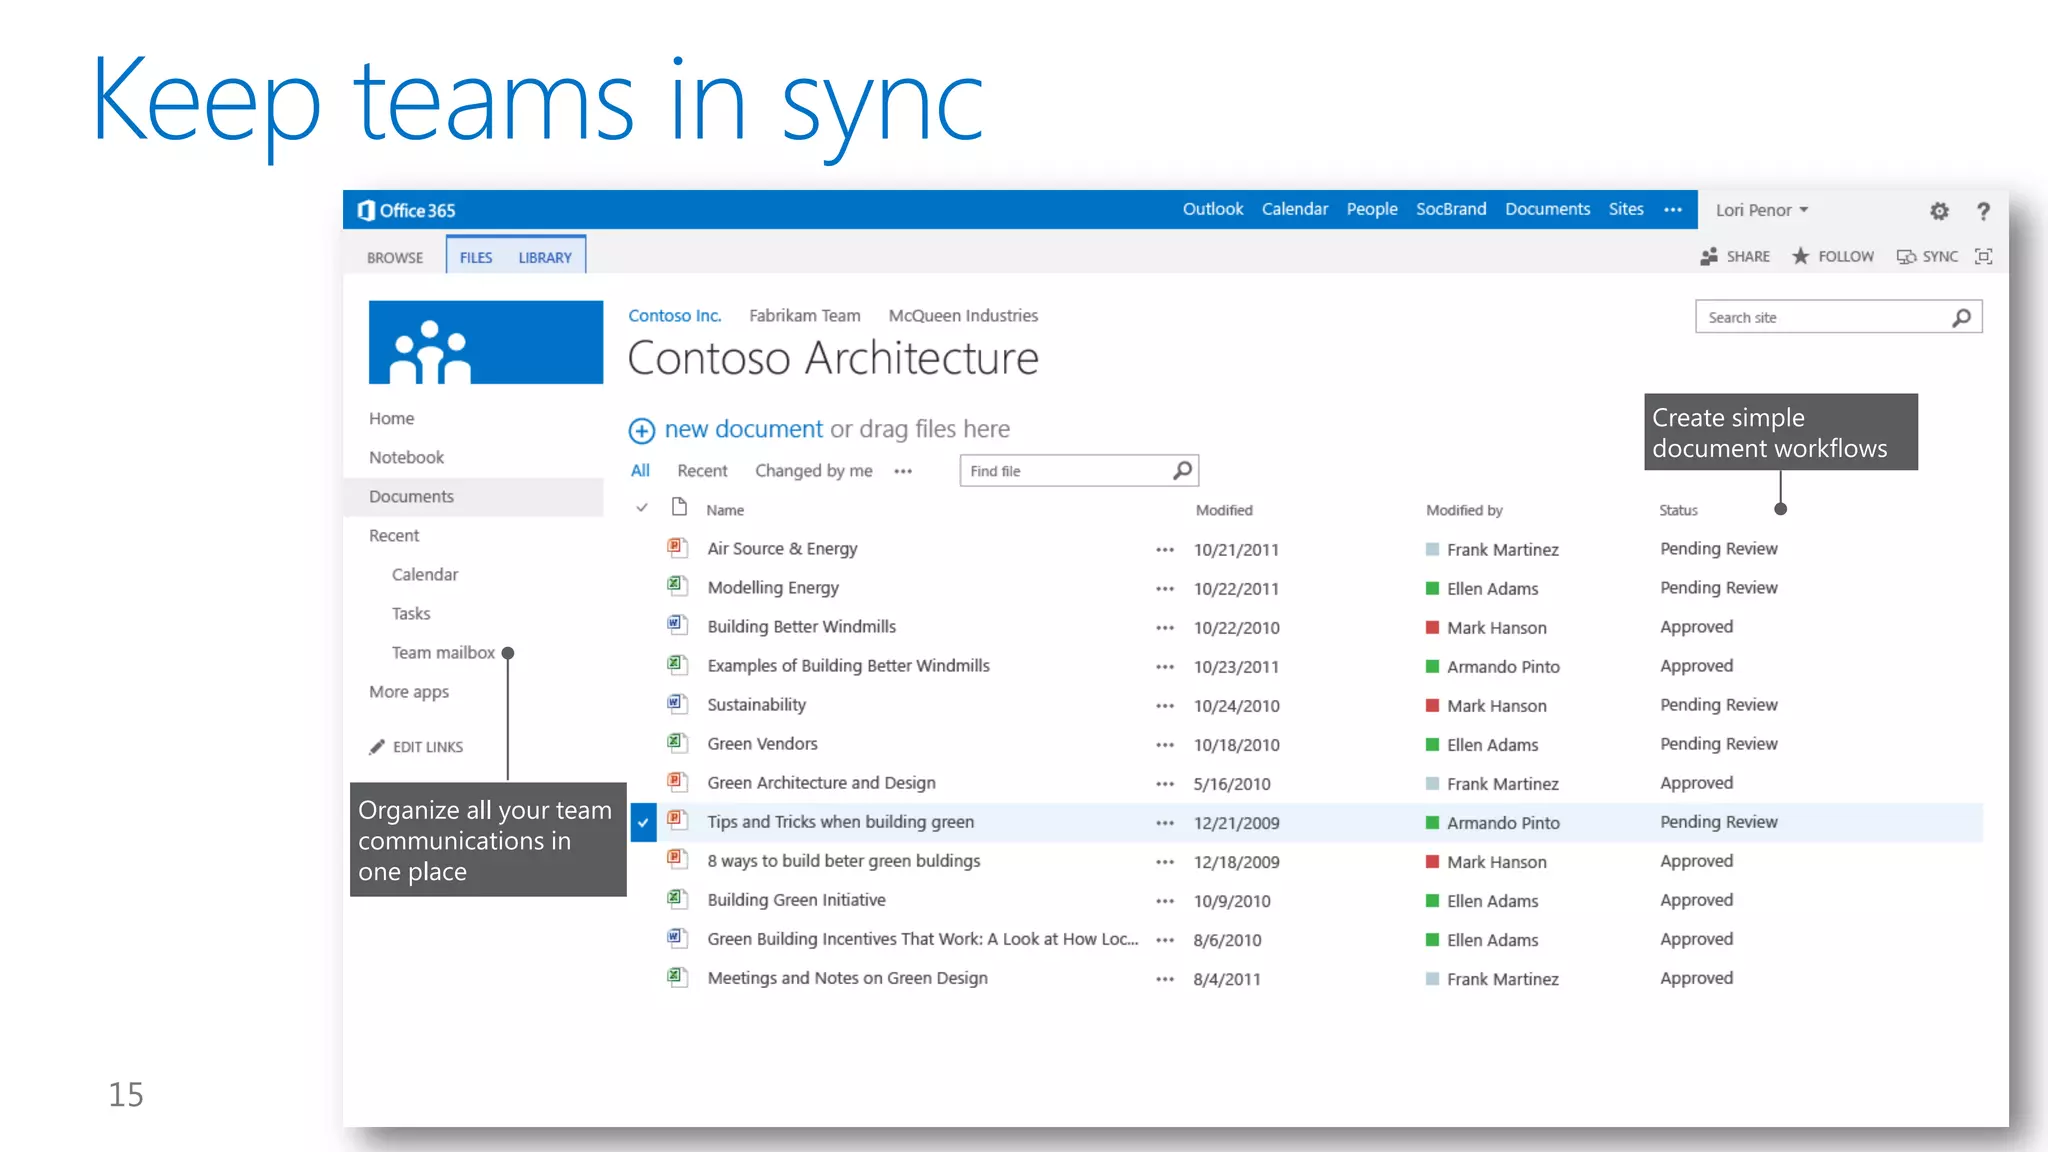Click Mark Hanson presence indicator on Building Better Windmills row
The image size is (2048, 1152).
point(1432,628)
